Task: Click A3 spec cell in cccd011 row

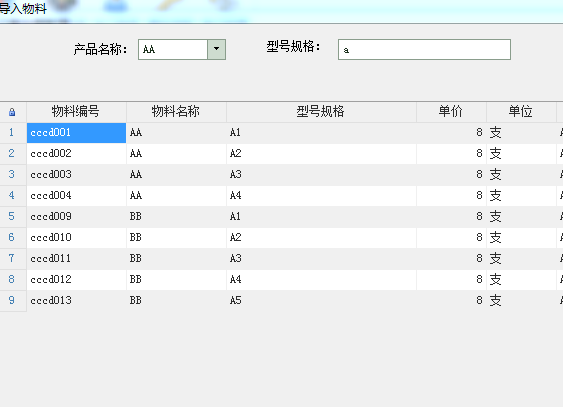Action: click(321, 259)
